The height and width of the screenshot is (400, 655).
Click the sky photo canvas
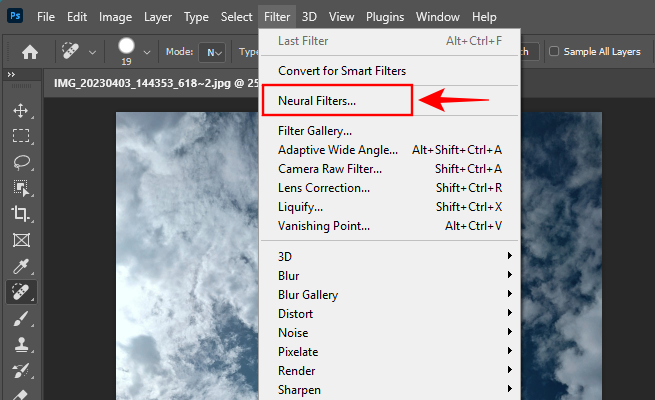coord(187,256)
